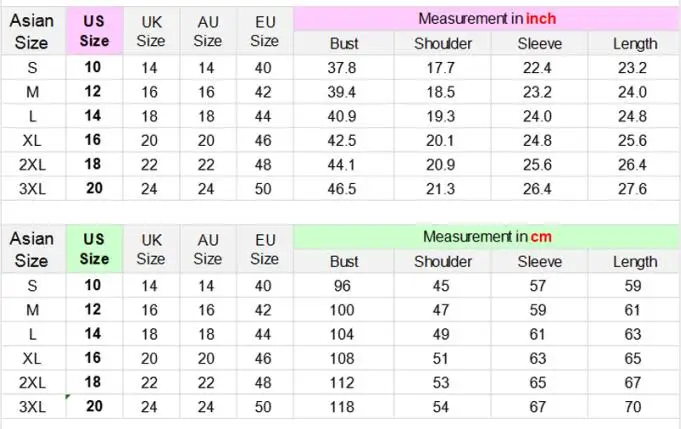Image resolution: width=681 pixels, height=429 pixels.
Task: Select the "Measurement in inch" header
Action: click(487, 19)
